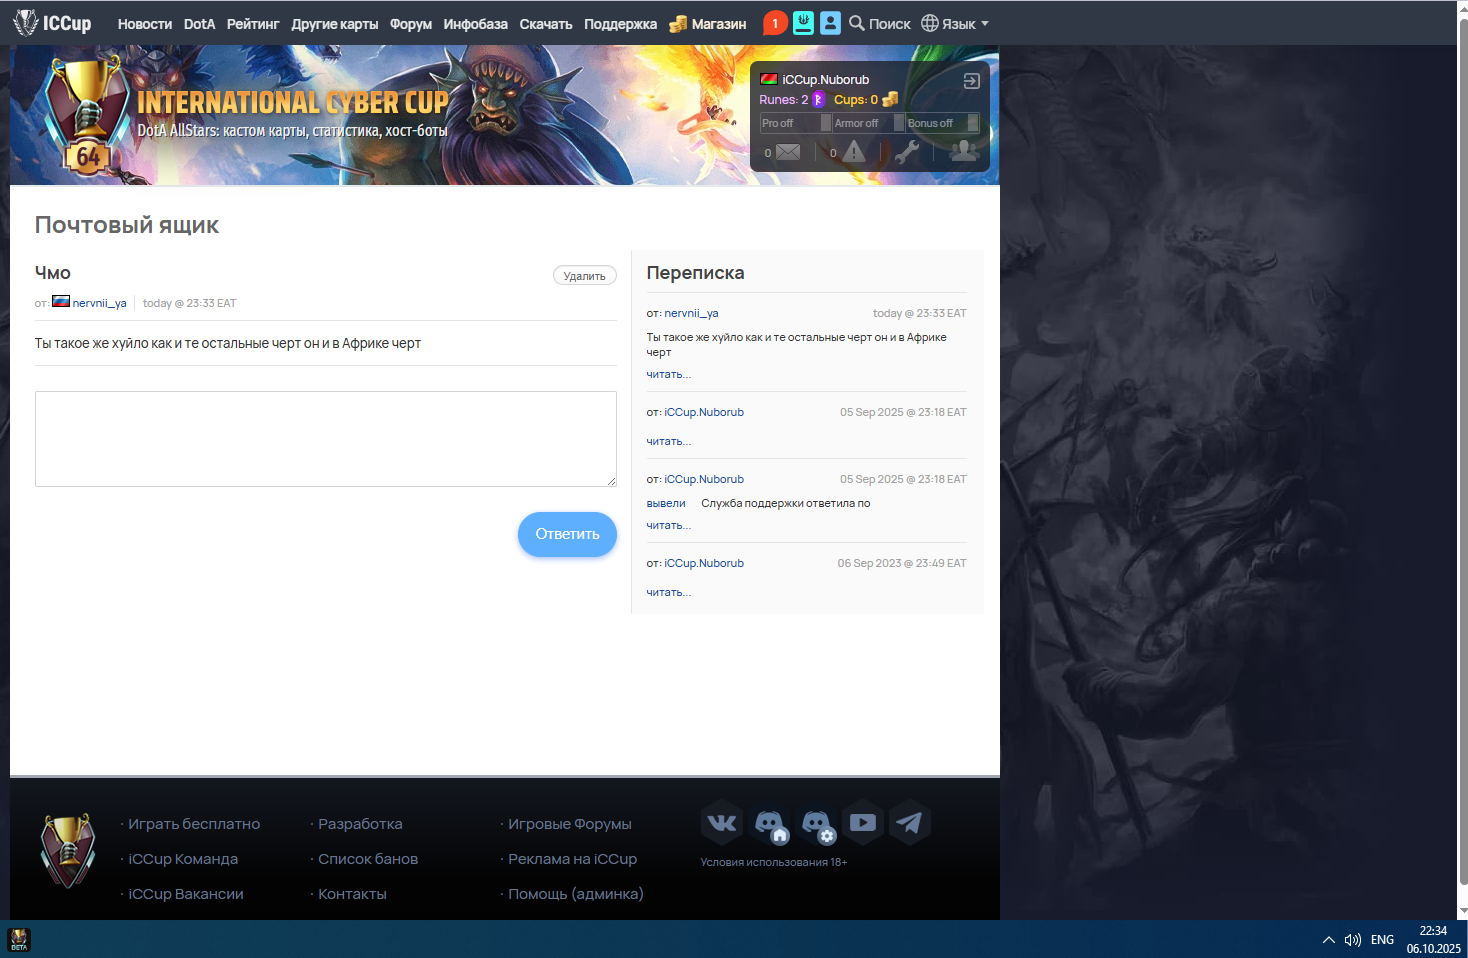Open the red notification bubble showing 1
Image resolution: width=1468 pixels, height=958 pixels.
(775, 23)
